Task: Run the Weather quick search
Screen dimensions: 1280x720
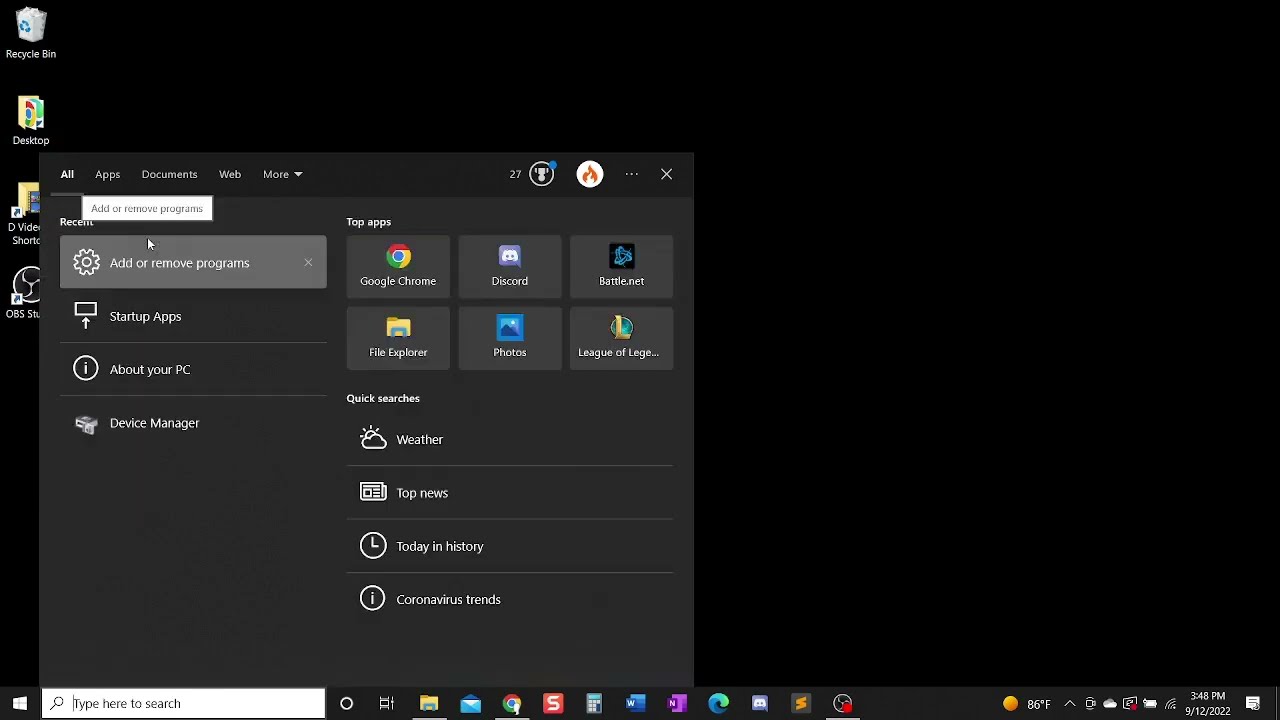Action: tap(510, 439)
